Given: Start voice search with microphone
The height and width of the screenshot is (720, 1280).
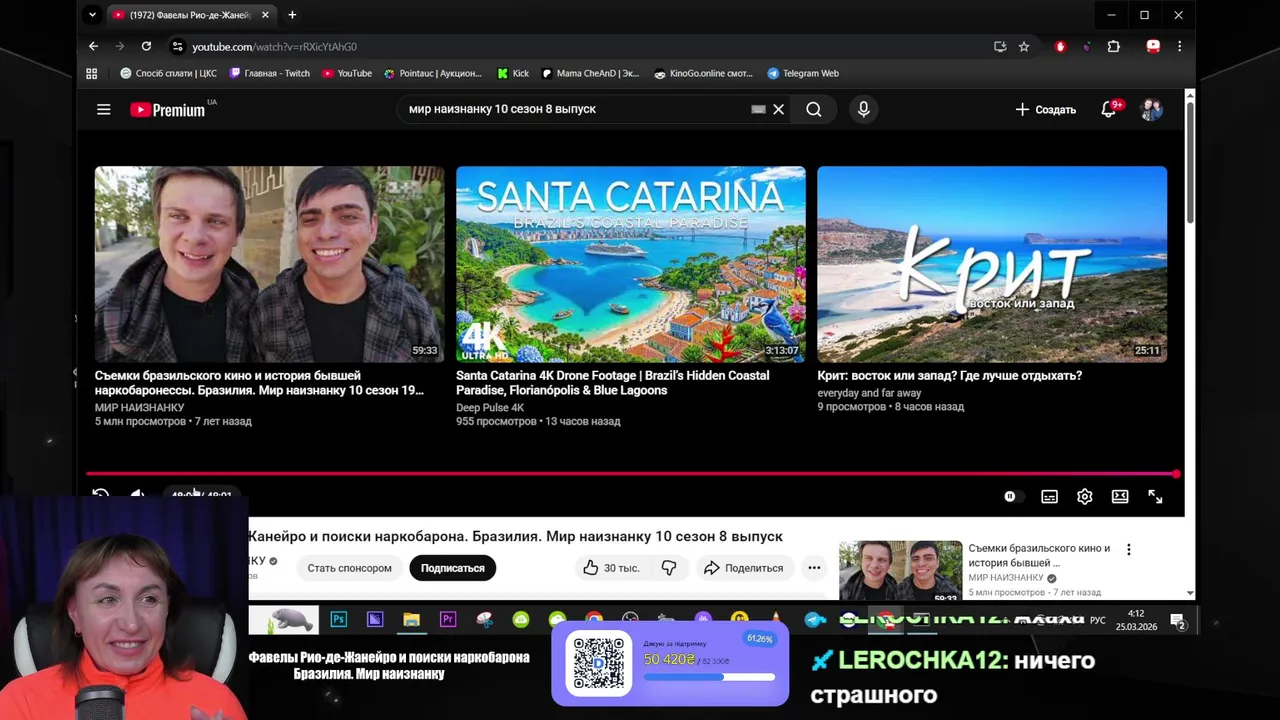Looking at the screenshot, I should point(864,110).
